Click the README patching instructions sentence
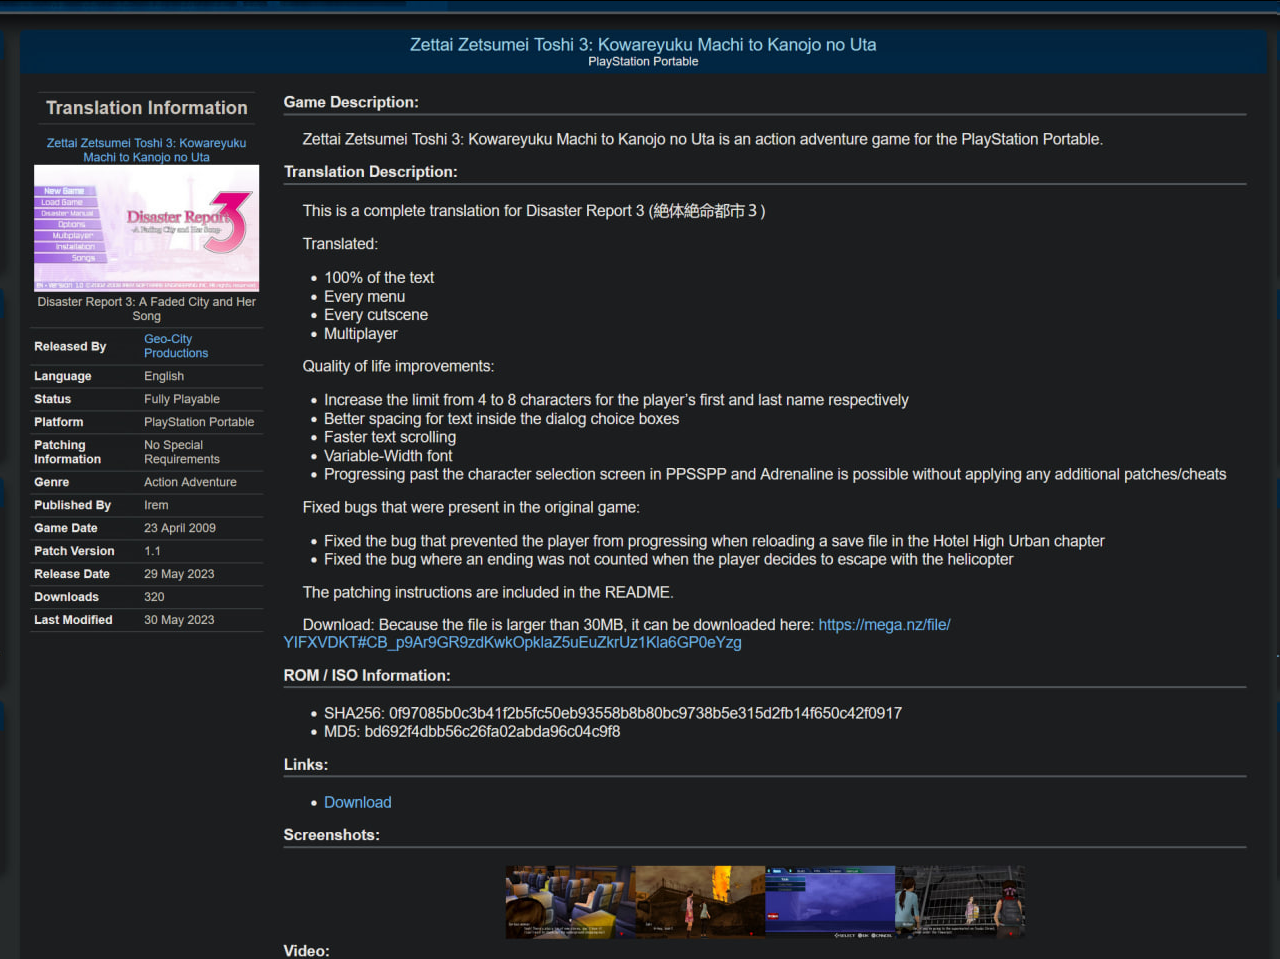 coord(488,593)
